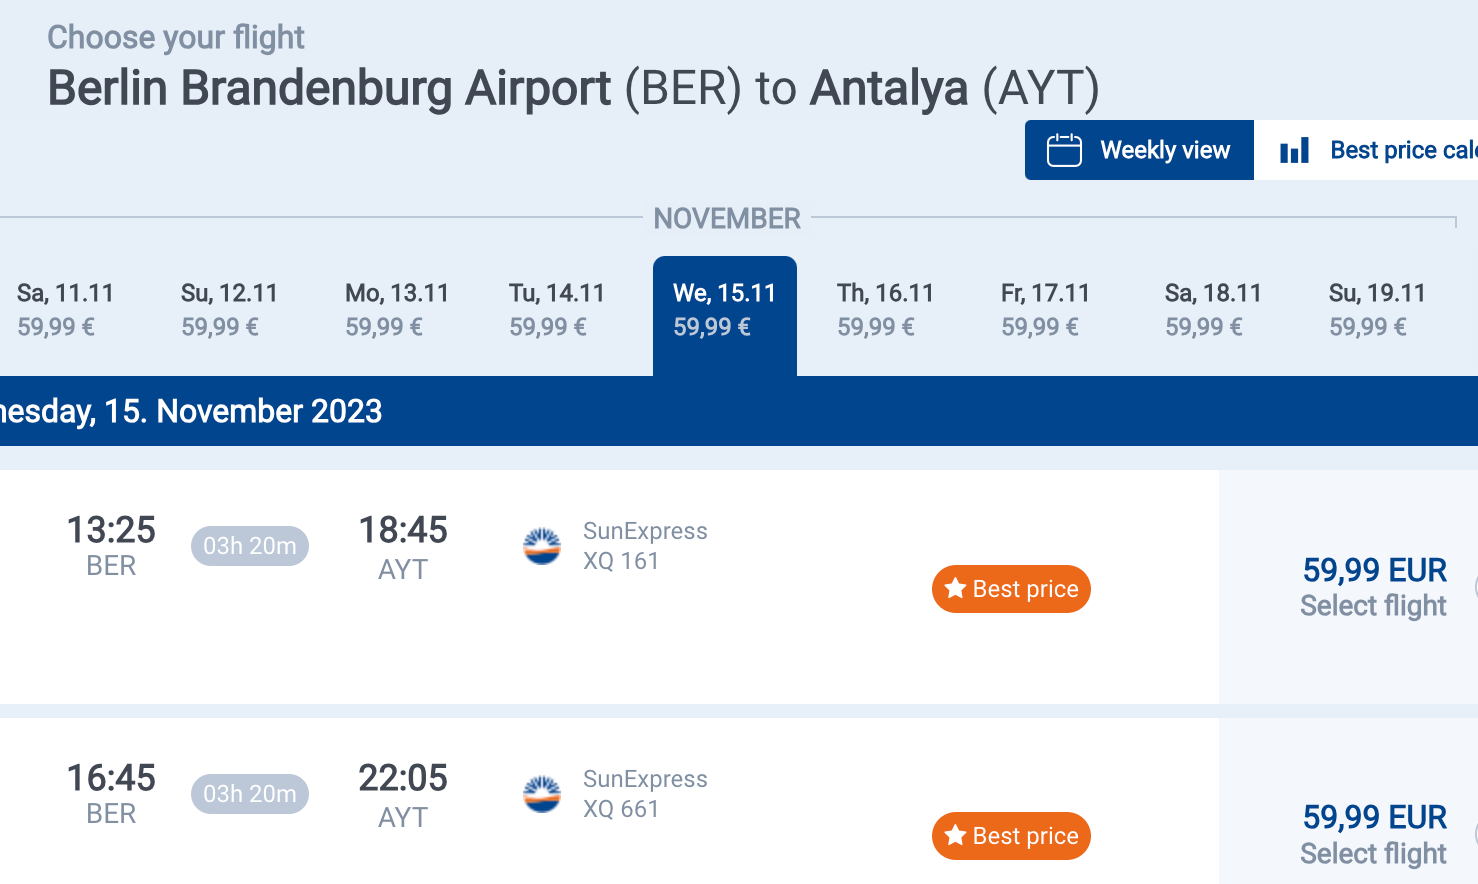Viewport: 1478px width, 884px height.
Task: Choose Sunday 12.11 in date strip
Action: (229, 309)
